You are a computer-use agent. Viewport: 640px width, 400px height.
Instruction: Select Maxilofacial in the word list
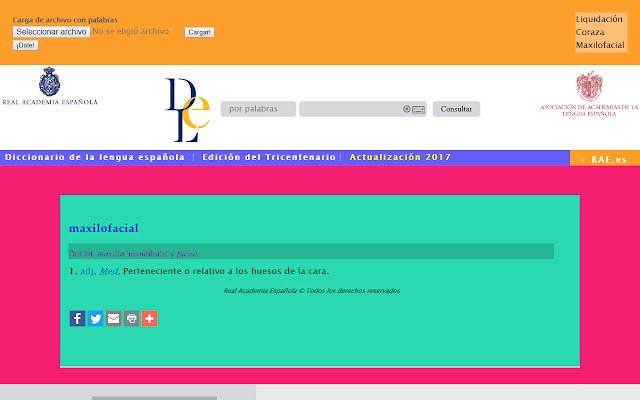[x=600, y=45]
